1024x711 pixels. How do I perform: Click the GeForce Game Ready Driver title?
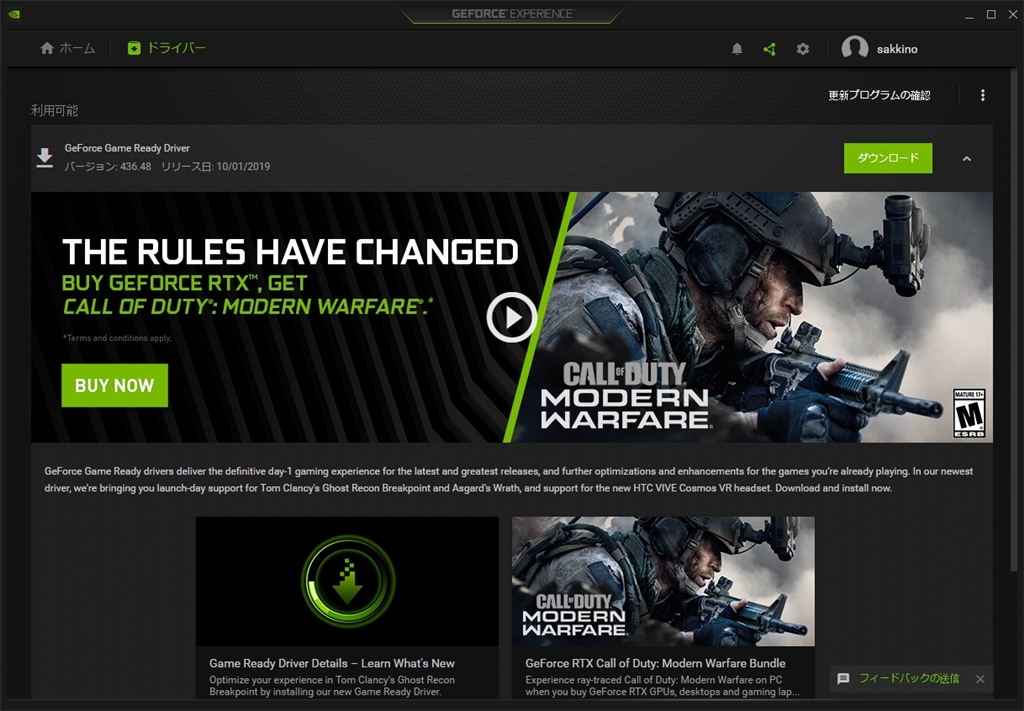pos(127,148)
